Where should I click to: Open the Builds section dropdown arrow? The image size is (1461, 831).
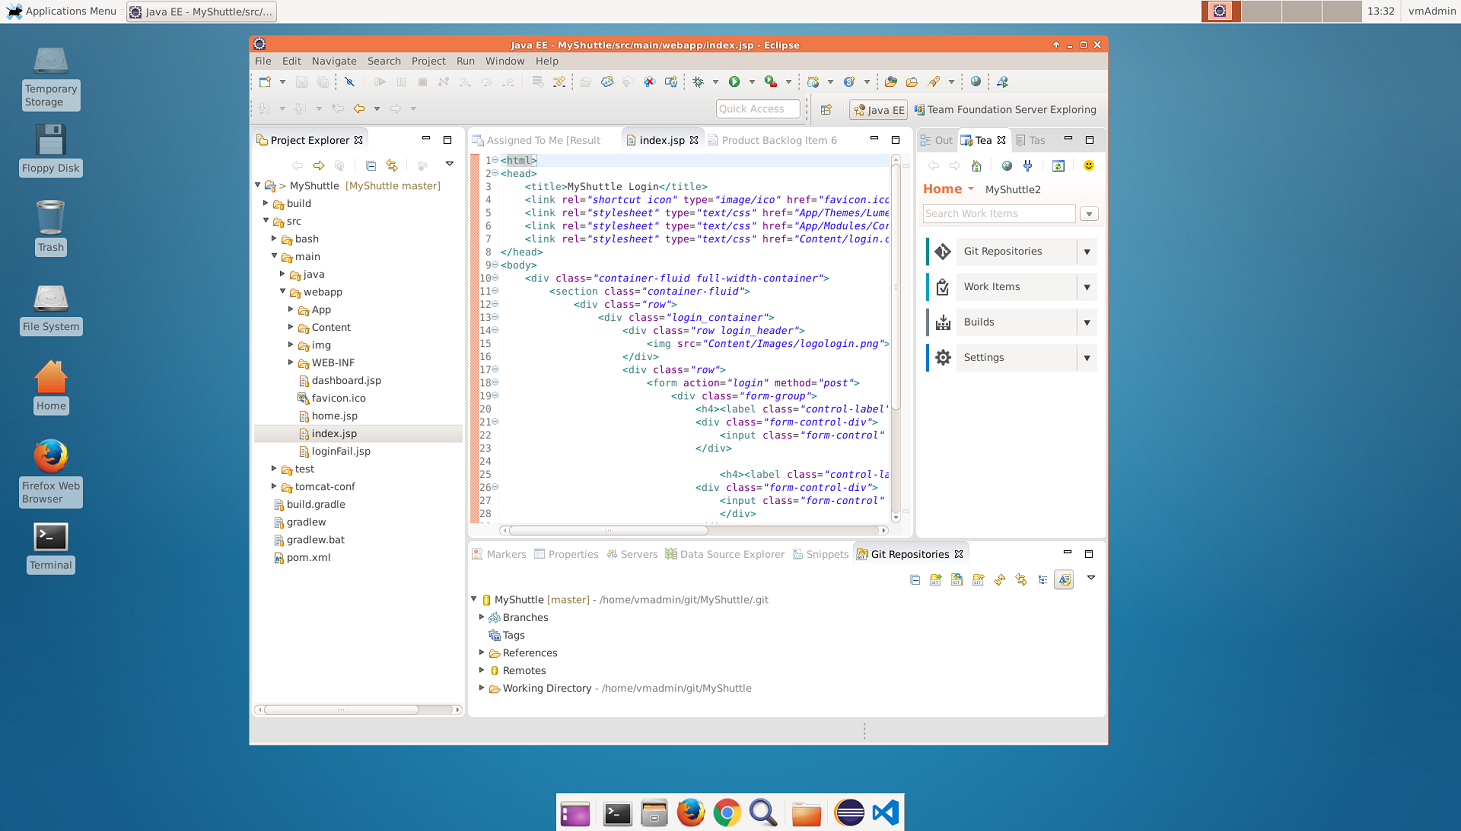click(1087, 322)
